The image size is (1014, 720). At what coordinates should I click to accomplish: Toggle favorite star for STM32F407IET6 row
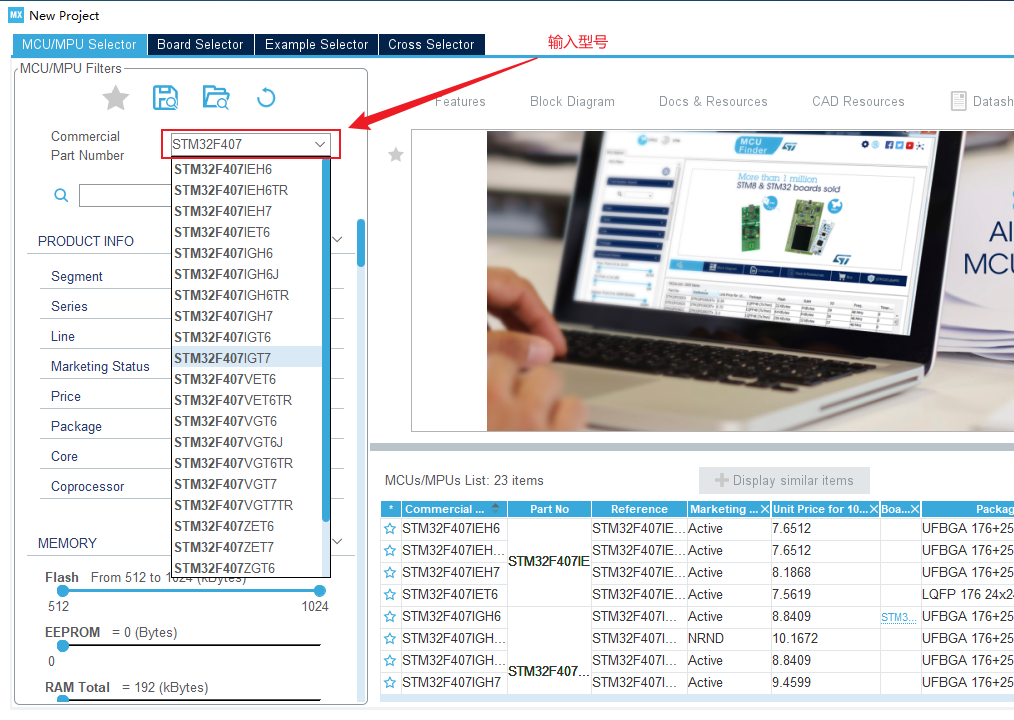pos(390,595)
